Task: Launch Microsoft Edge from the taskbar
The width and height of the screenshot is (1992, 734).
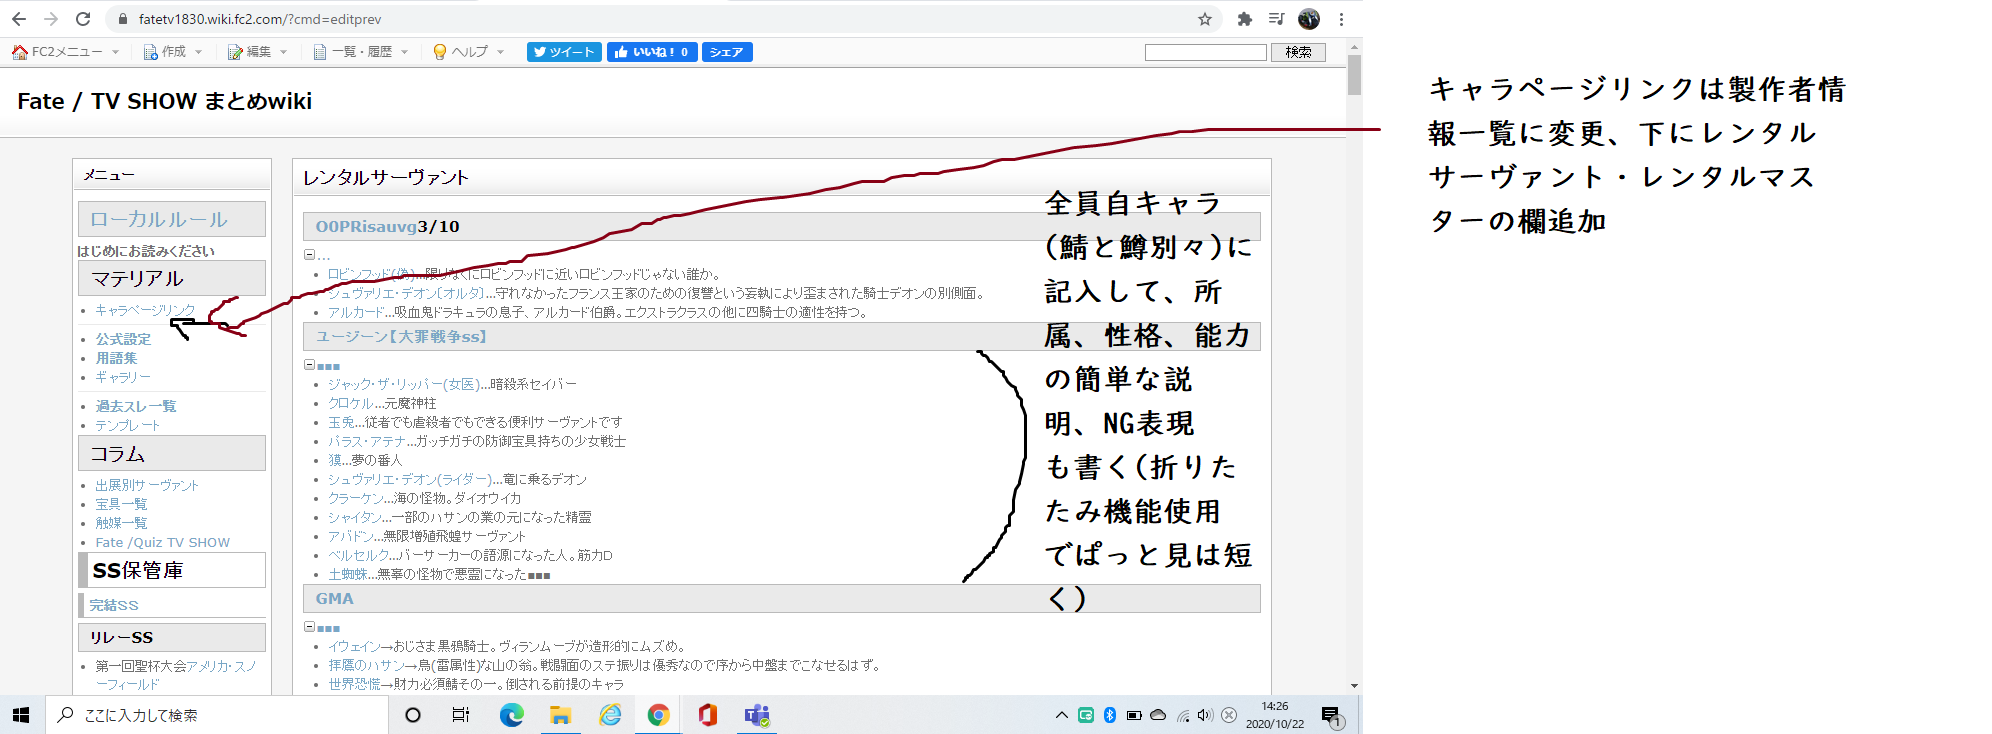Action: [512, 715]
